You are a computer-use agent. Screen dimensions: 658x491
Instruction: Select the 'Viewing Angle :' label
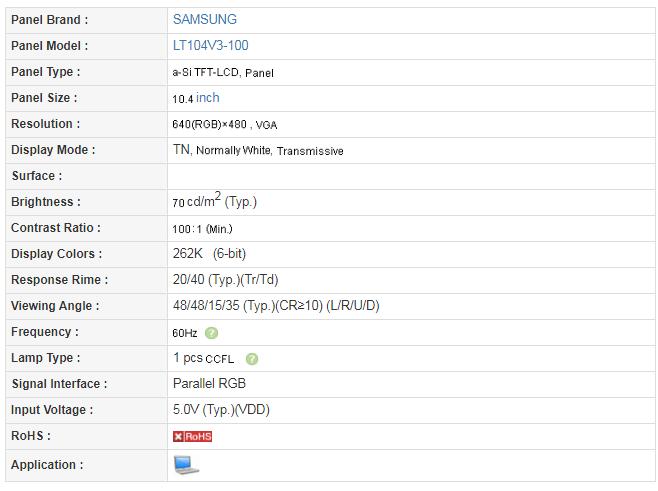(55, 306)
